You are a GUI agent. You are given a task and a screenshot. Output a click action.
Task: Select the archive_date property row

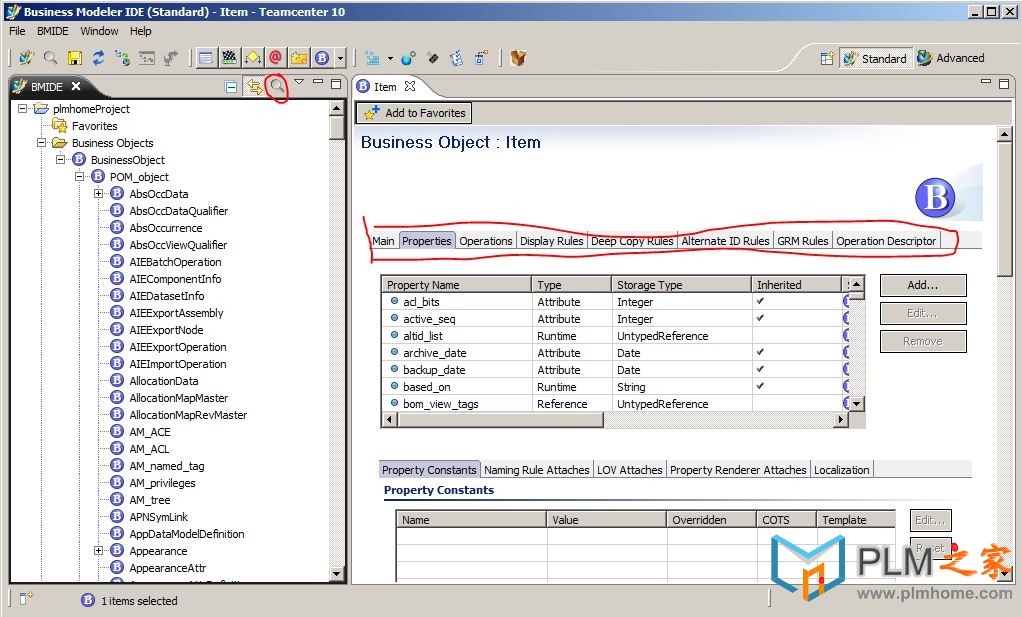(611, 352)
